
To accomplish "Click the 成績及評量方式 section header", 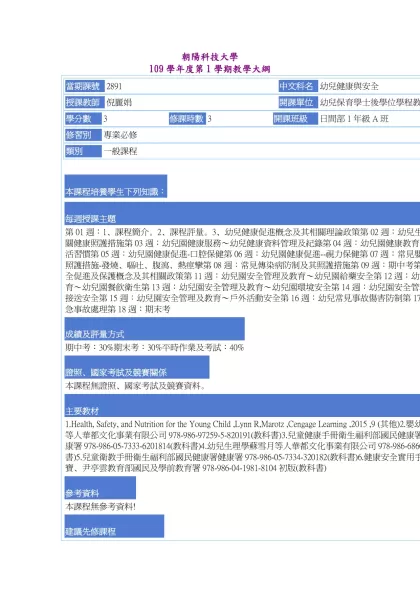I will tap(155, 329).
